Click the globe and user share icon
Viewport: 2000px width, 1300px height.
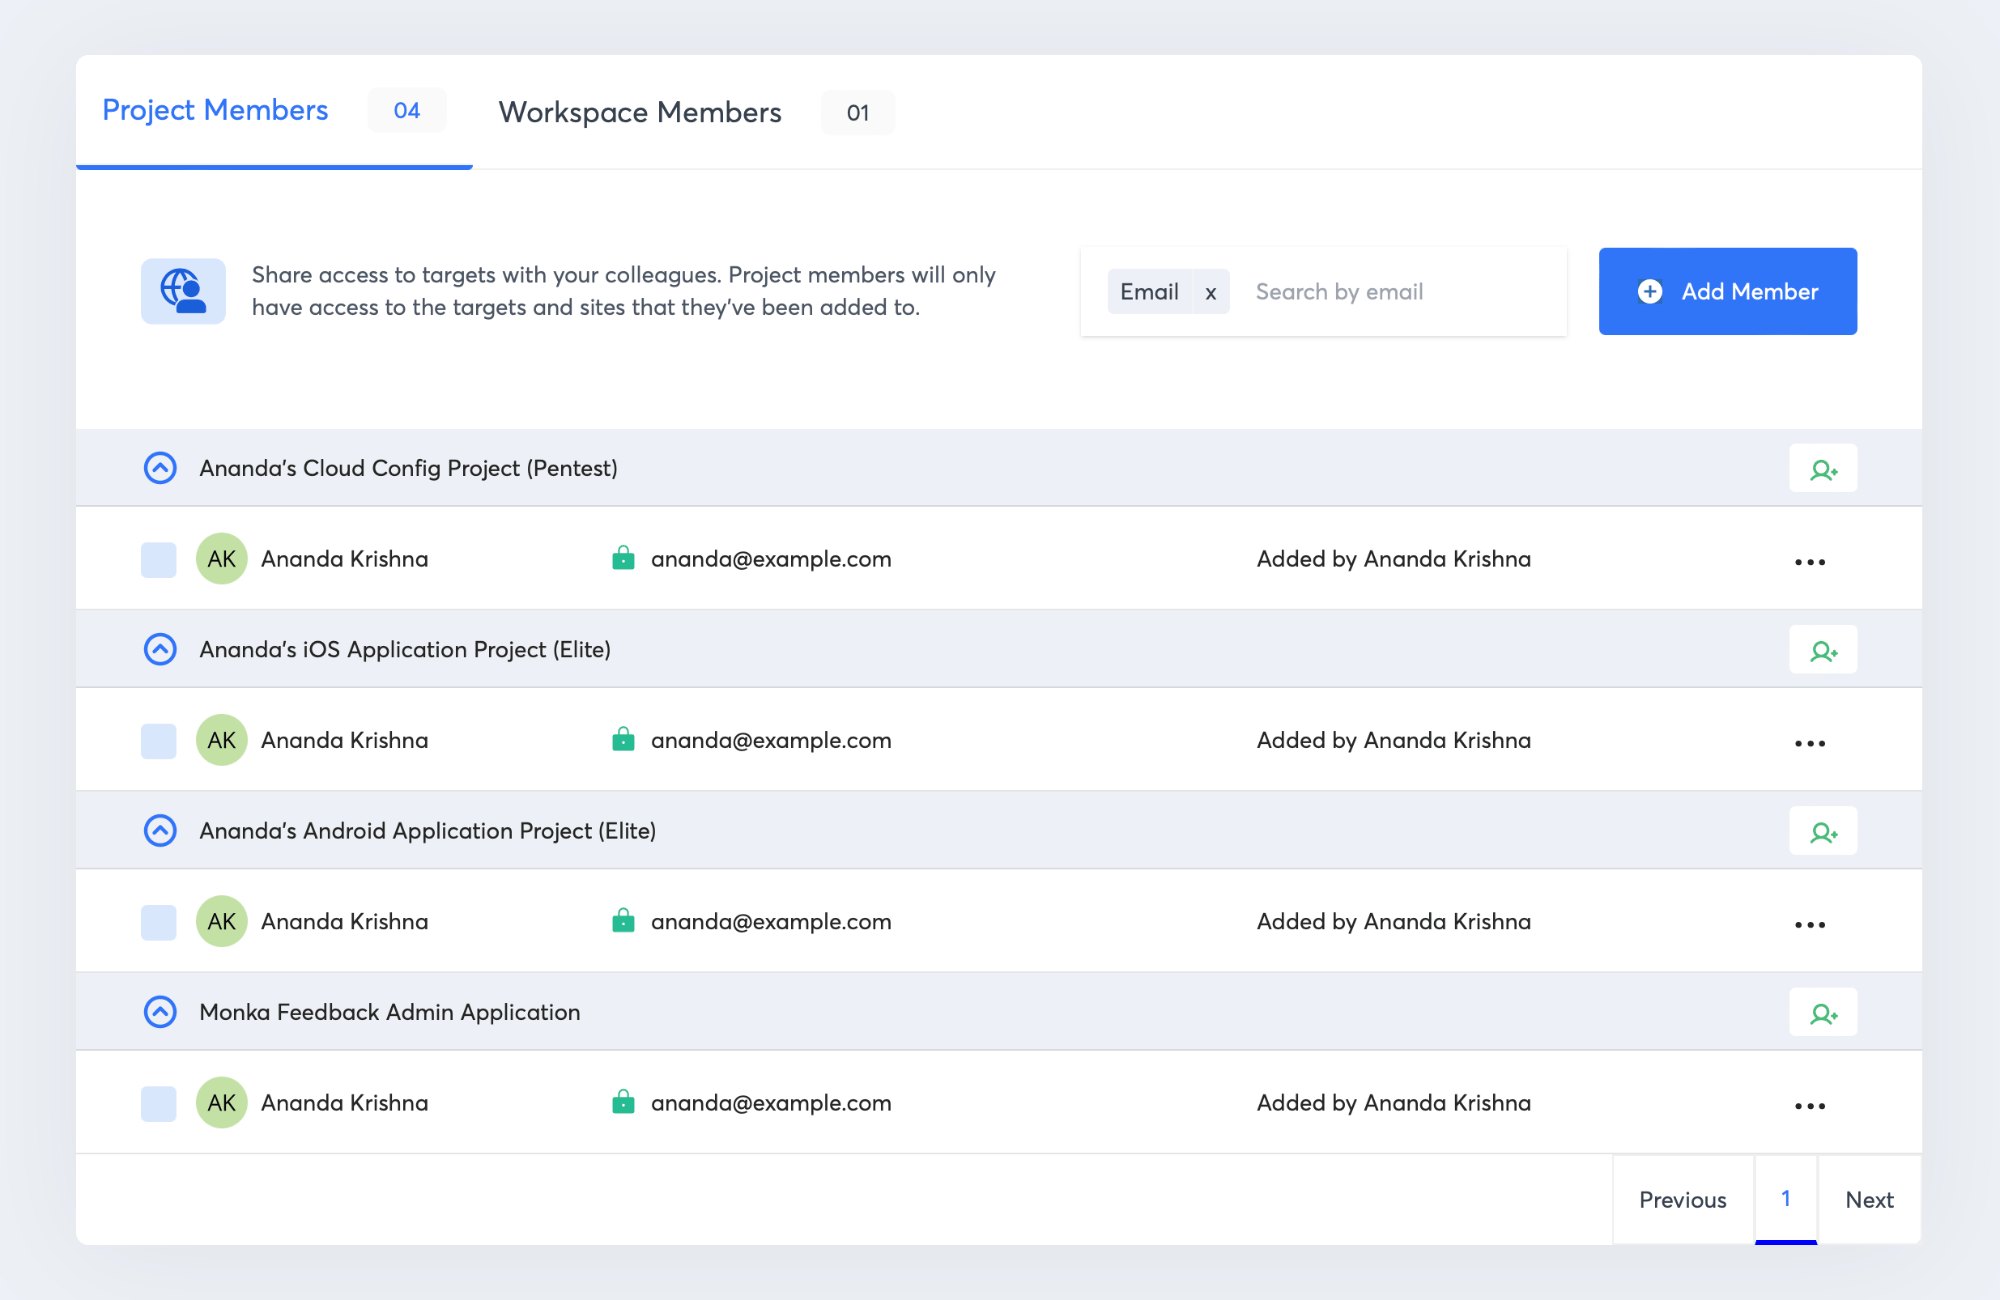tap(183, 291)
